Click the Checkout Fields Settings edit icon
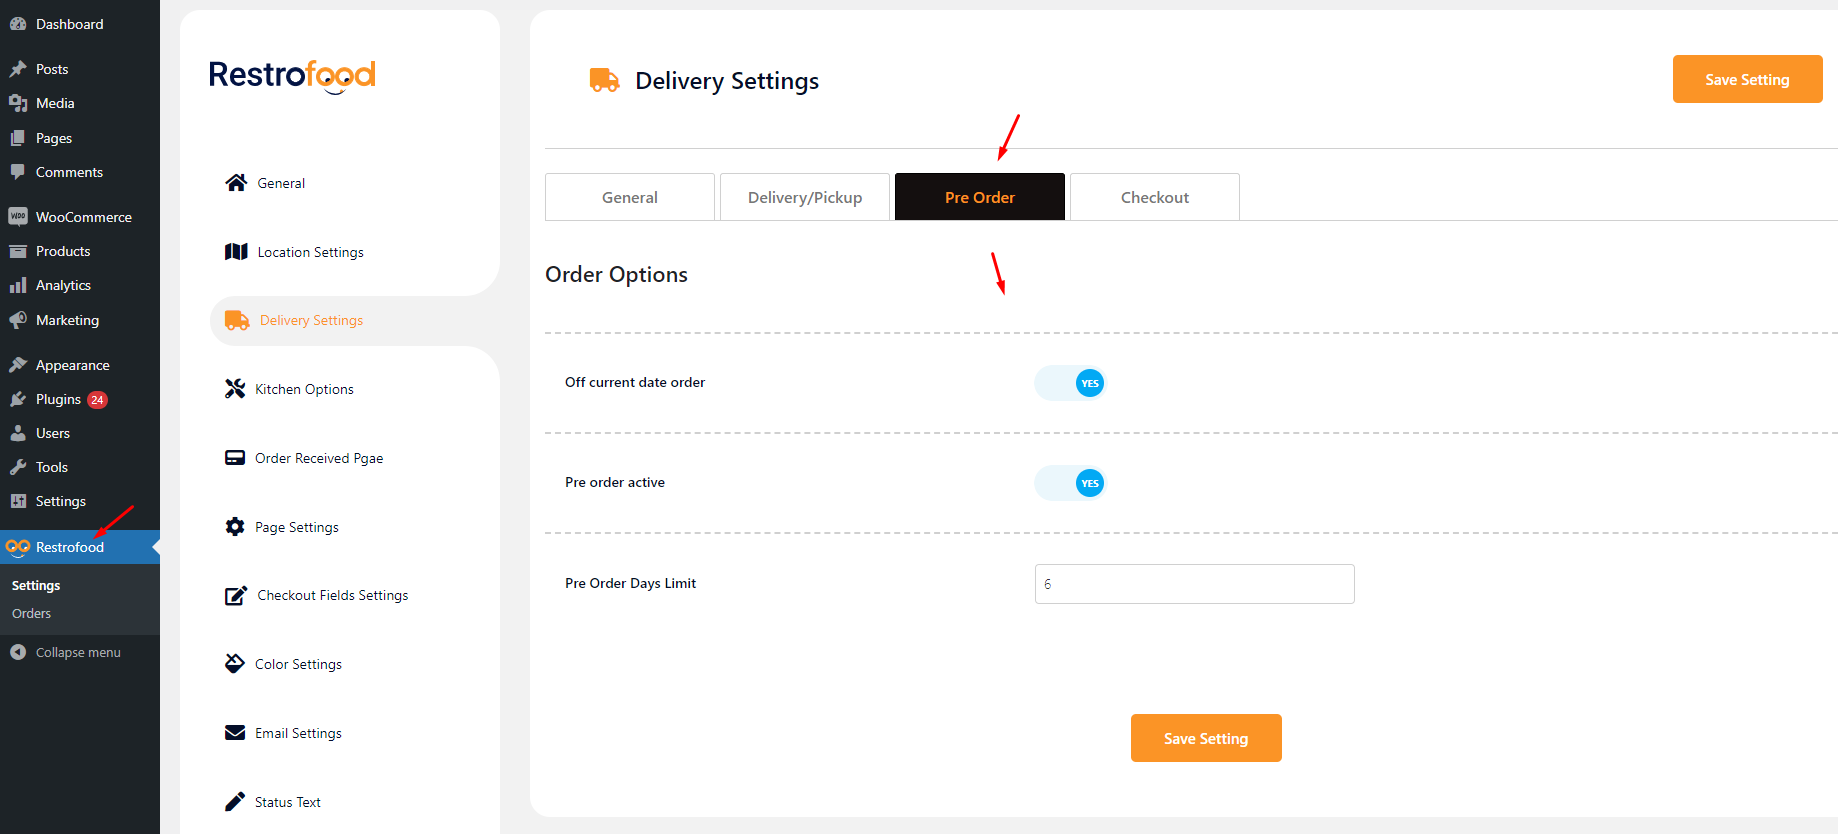The width and height of the screenshot is (1838, 834). [236, 596]
